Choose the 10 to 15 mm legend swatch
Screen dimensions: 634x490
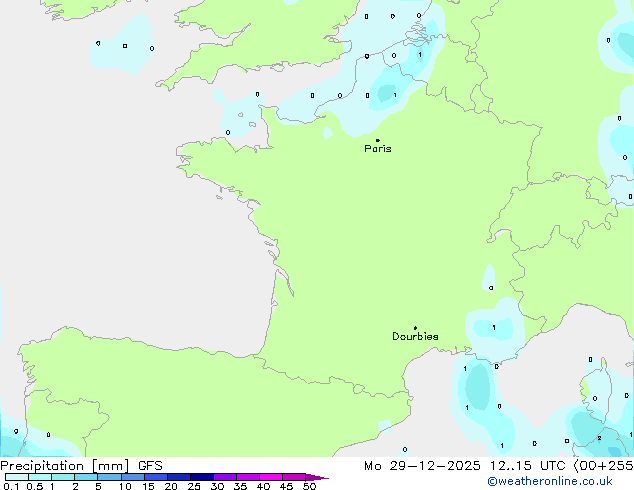coord(133,478)
